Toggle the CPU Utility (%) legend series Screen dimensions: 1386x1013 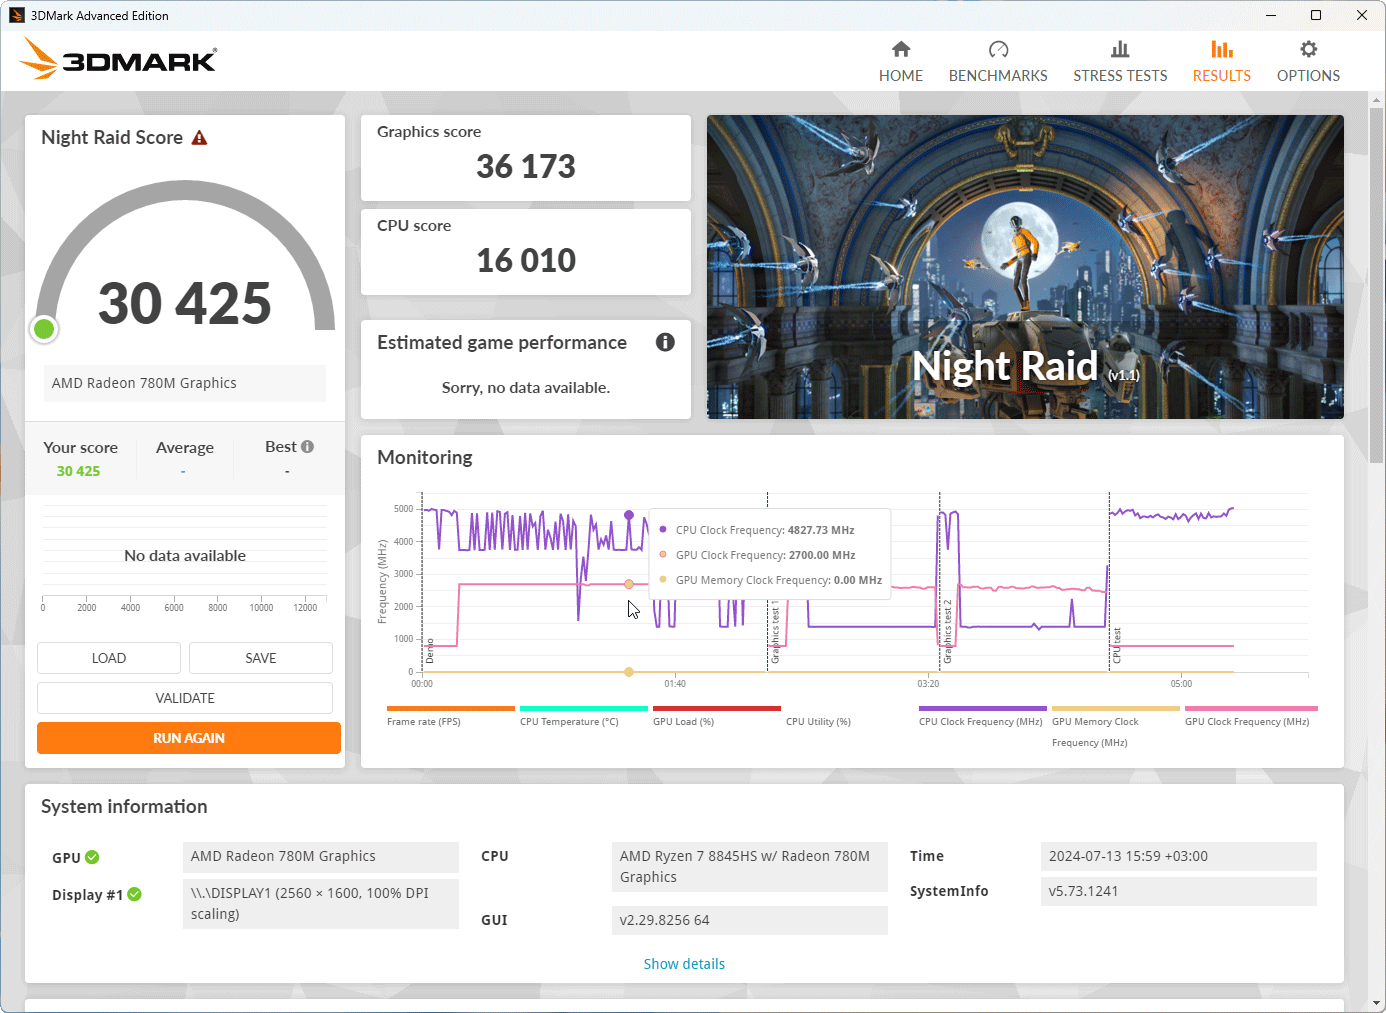[818, 722]
